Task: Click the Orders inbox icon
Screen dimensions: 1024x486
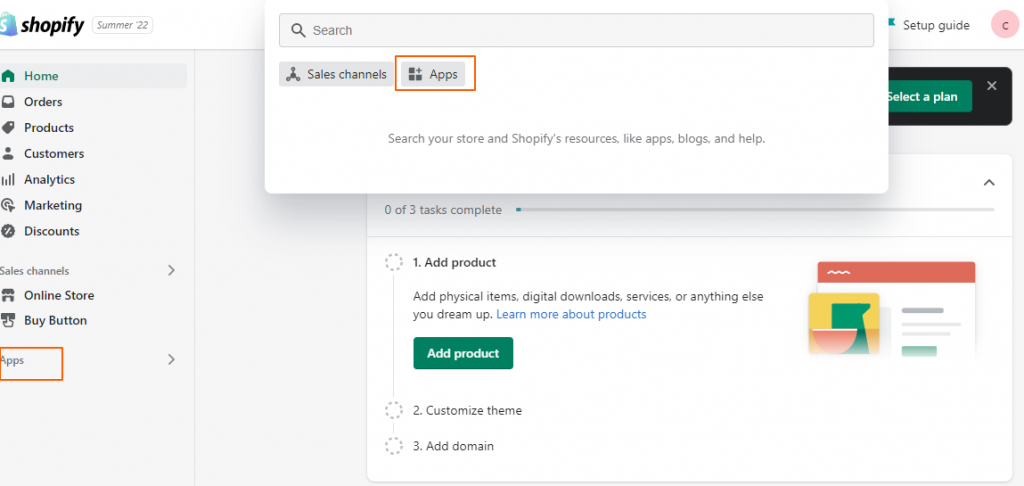Action: click(x=8, y=102)
